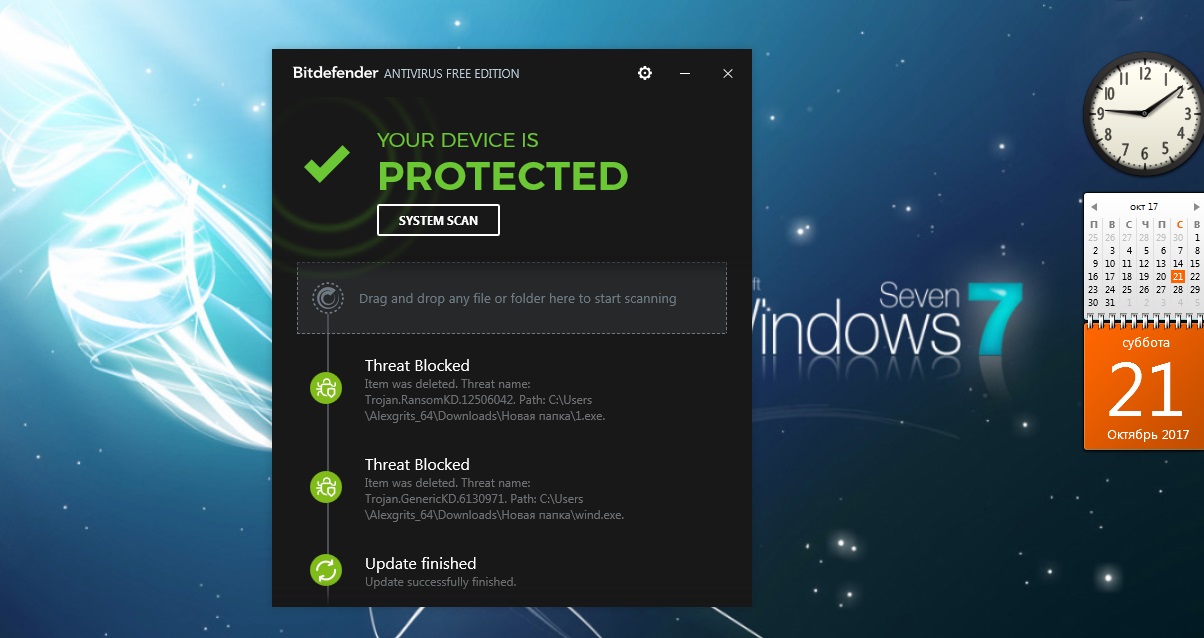Click the analog clock gadget
This screenshot has width=1204, height=638.
(x=1143, y=114)
